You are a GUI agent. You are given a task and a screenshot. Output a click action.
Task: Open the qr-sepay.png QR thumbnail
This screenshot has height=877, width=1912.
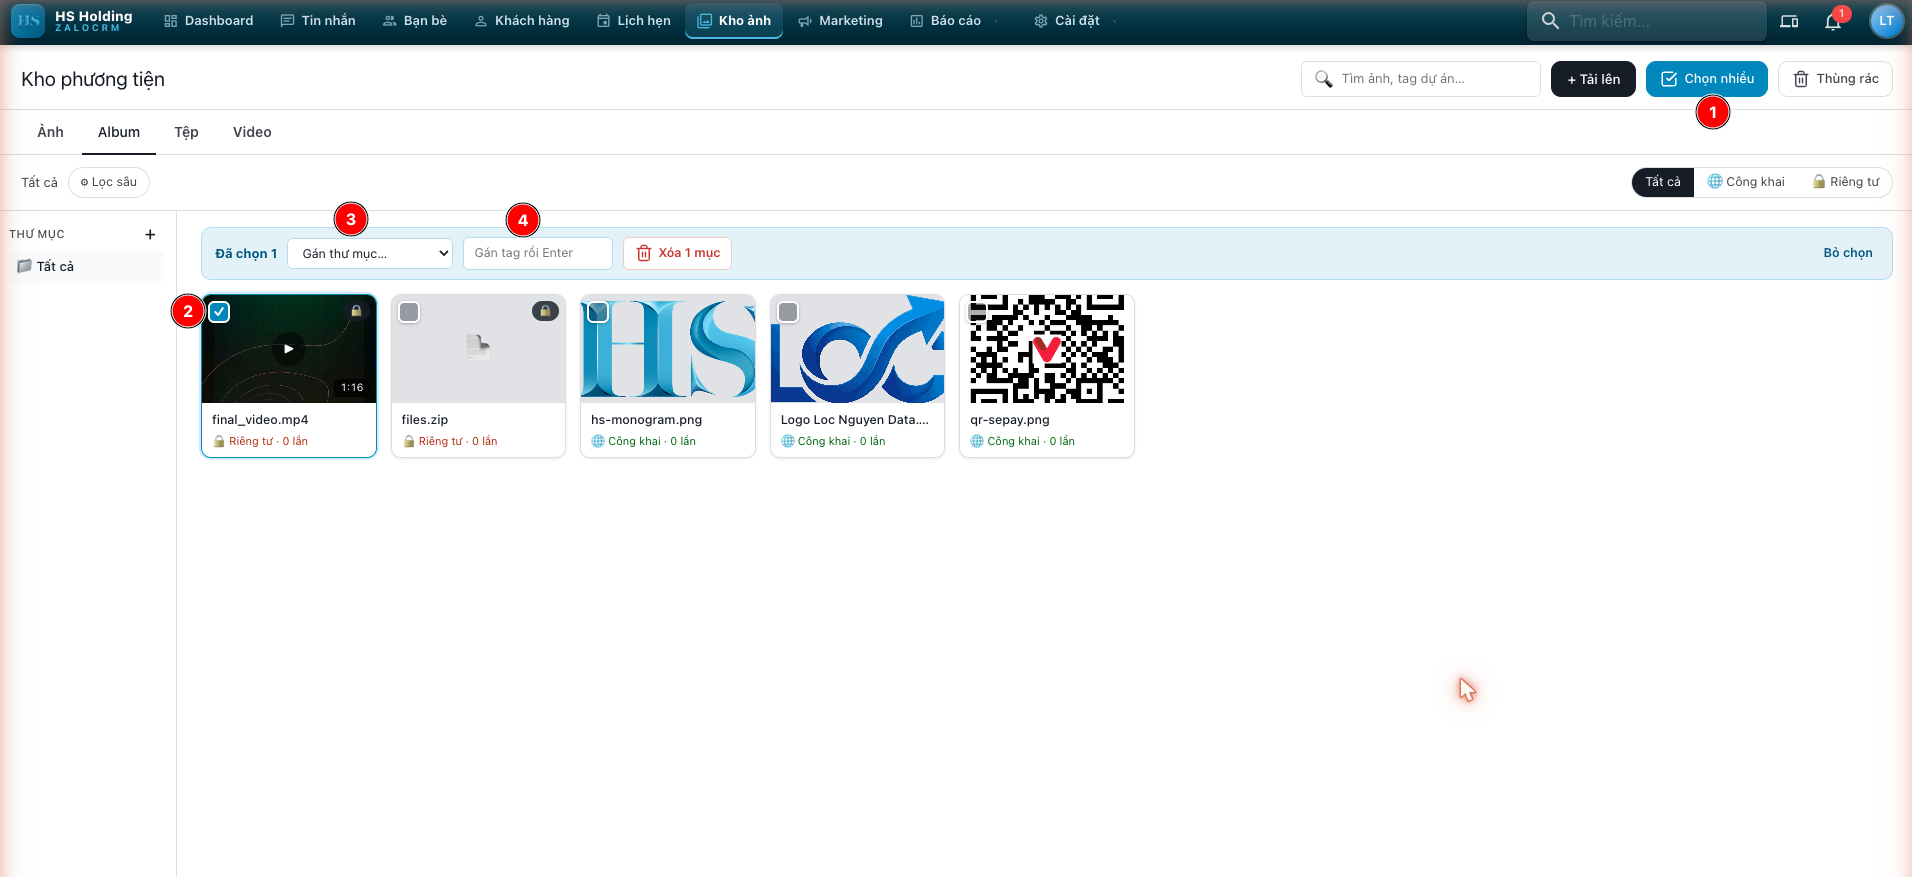1047,349
